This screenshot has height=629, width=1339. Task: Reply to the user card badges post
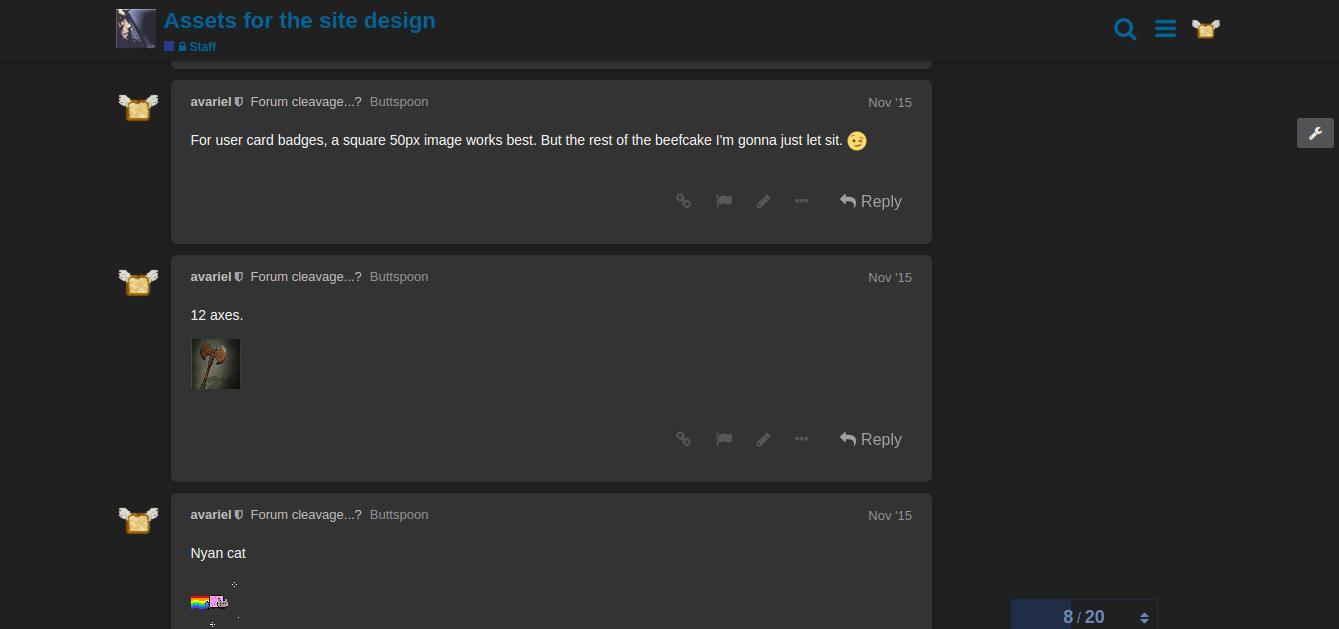(x=871, y=201)
